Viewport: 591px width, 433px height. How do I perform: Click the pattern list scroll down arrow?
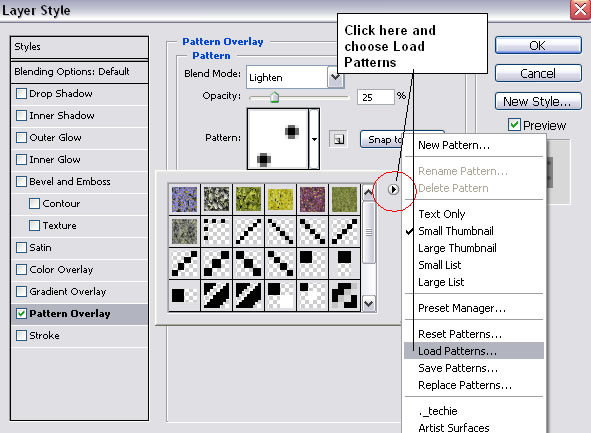(x=368, y=304)
